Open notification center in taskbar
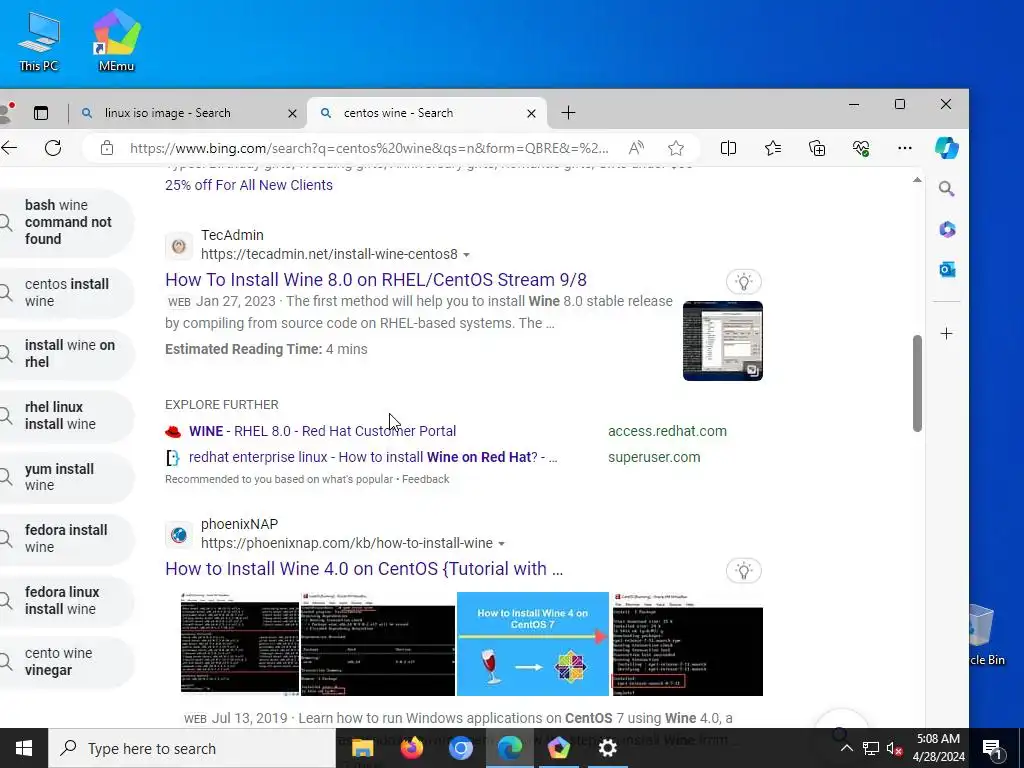Screen dimensions: 1024x768 [x=992, y=748]
